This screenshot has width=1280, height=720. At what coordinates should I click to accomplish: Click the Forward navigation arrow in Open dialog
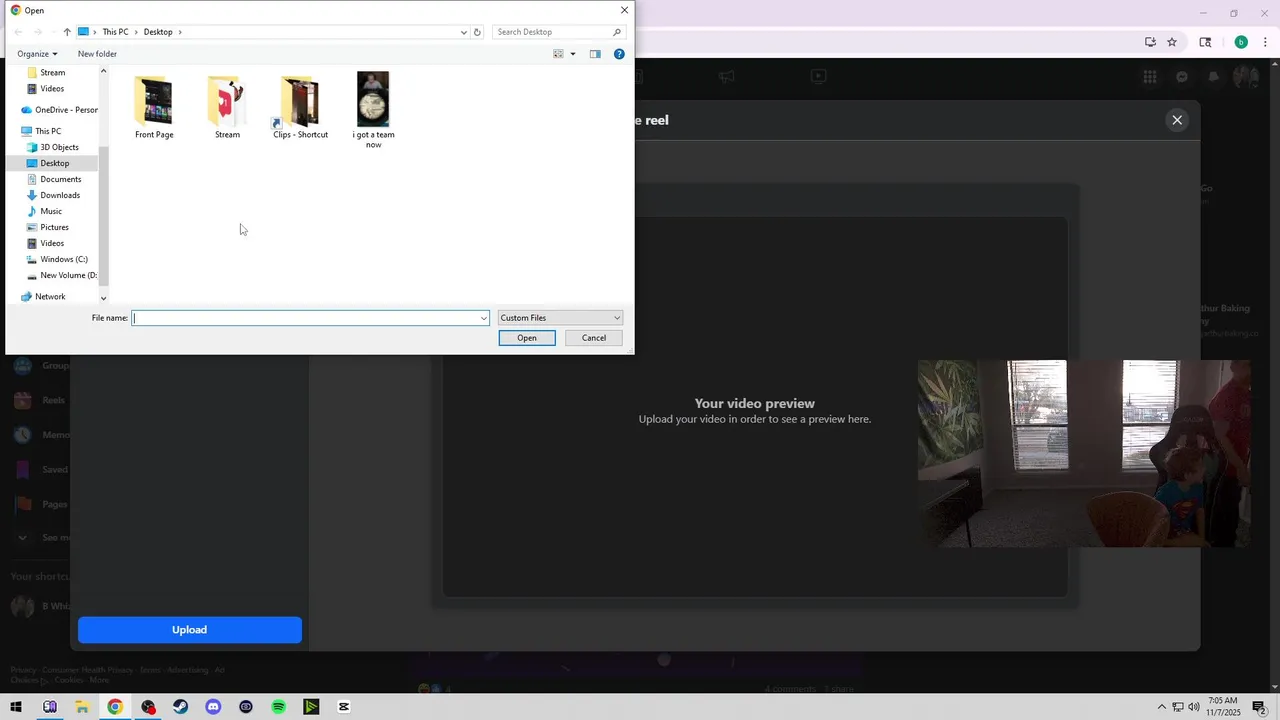(x=37, y=32)
